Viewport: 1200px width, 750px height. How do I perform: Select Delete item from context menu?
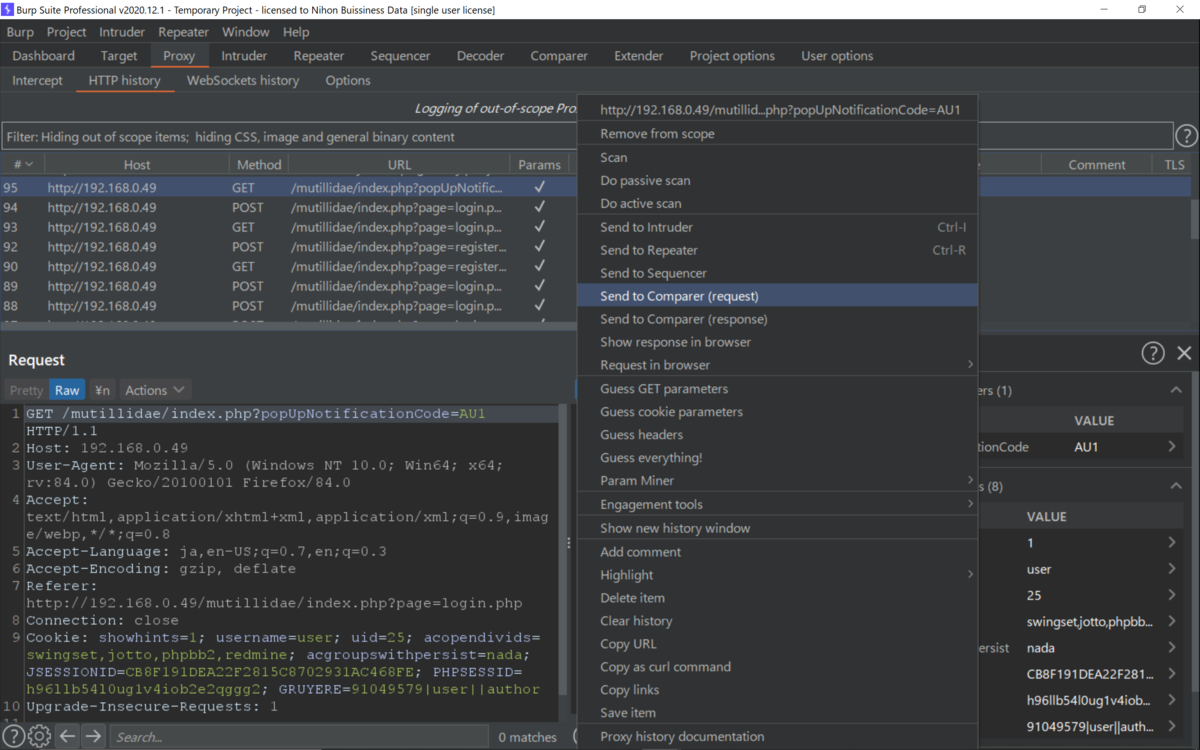pos(776,598)
